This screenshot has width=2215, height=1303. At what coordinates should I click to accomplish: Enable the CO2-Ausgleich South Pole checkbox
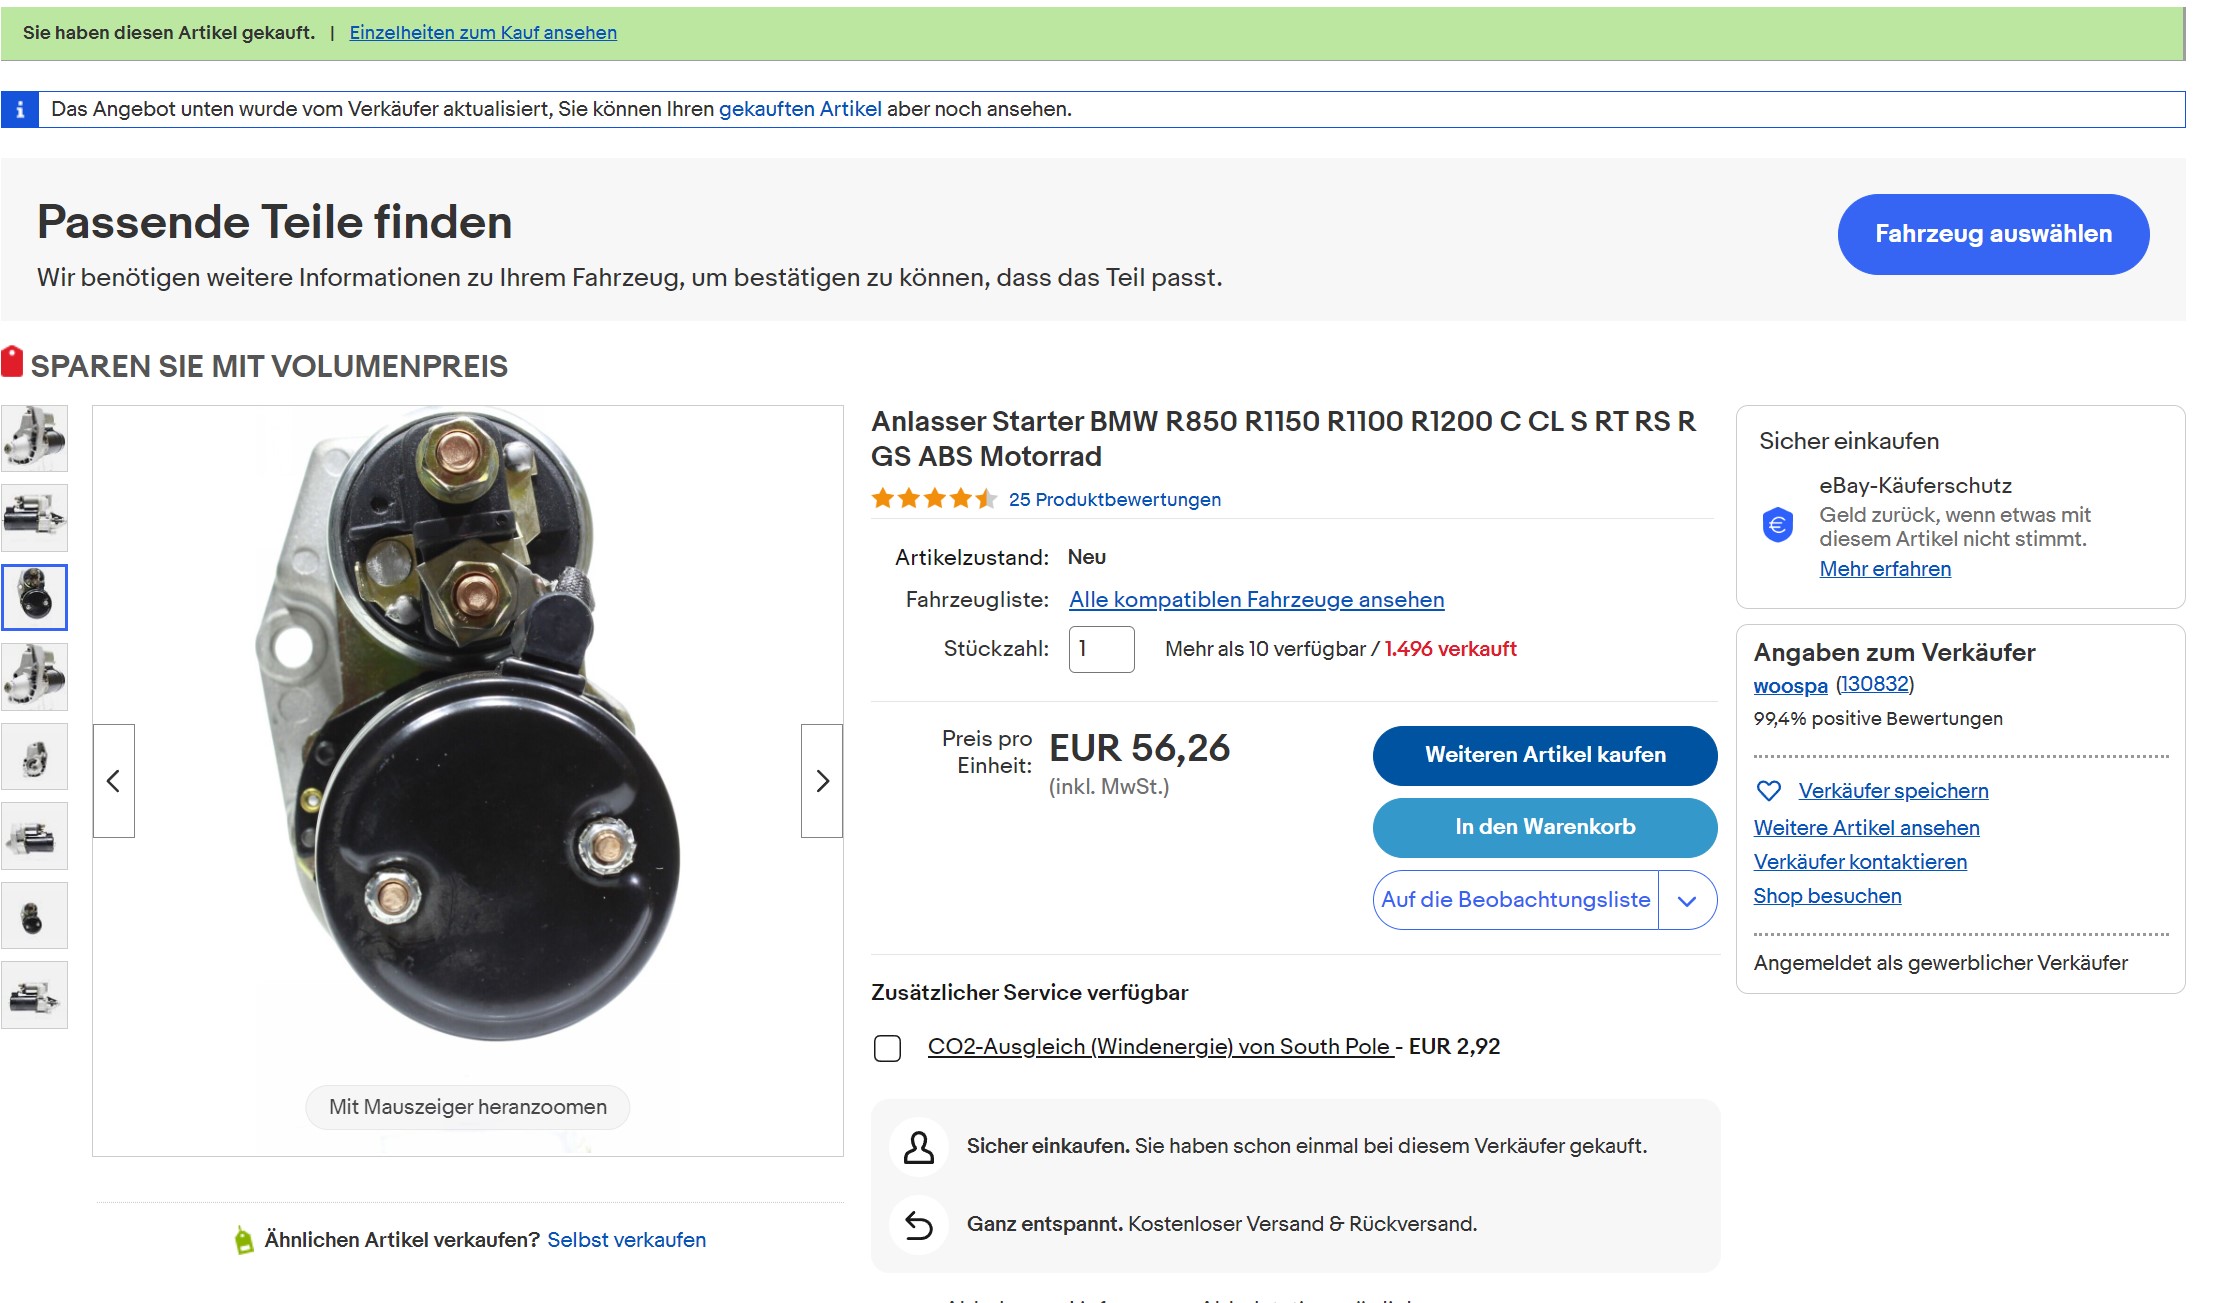tap(887, 1048)
